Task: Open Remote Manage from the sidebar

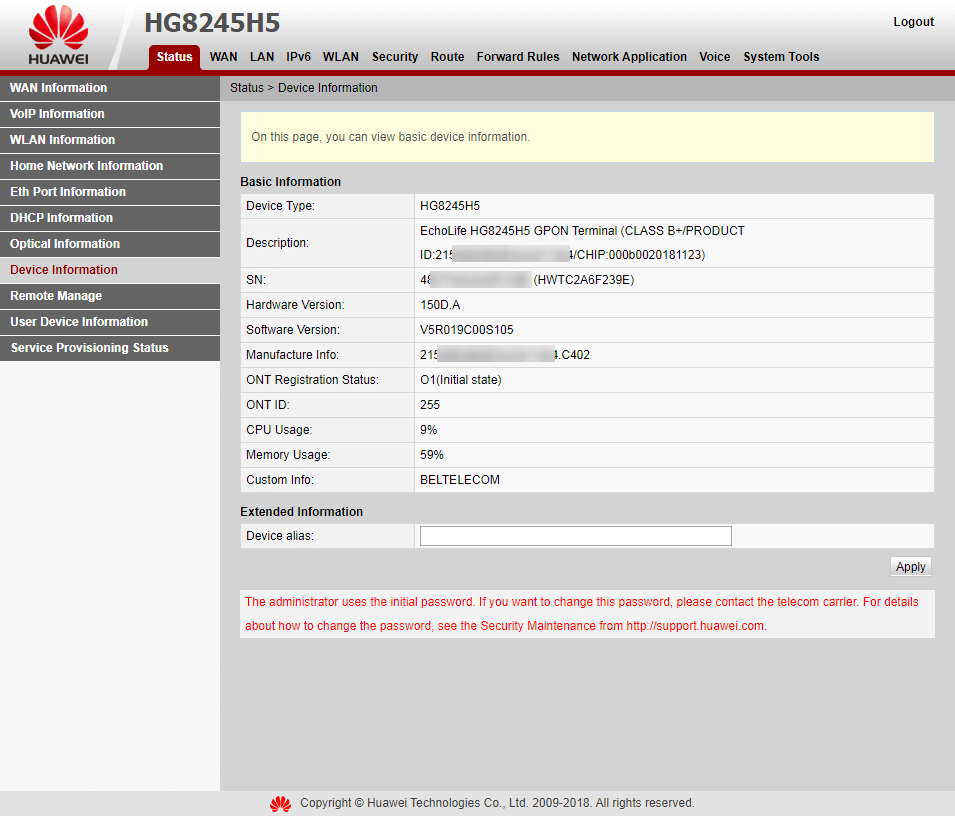Action: 54,296
